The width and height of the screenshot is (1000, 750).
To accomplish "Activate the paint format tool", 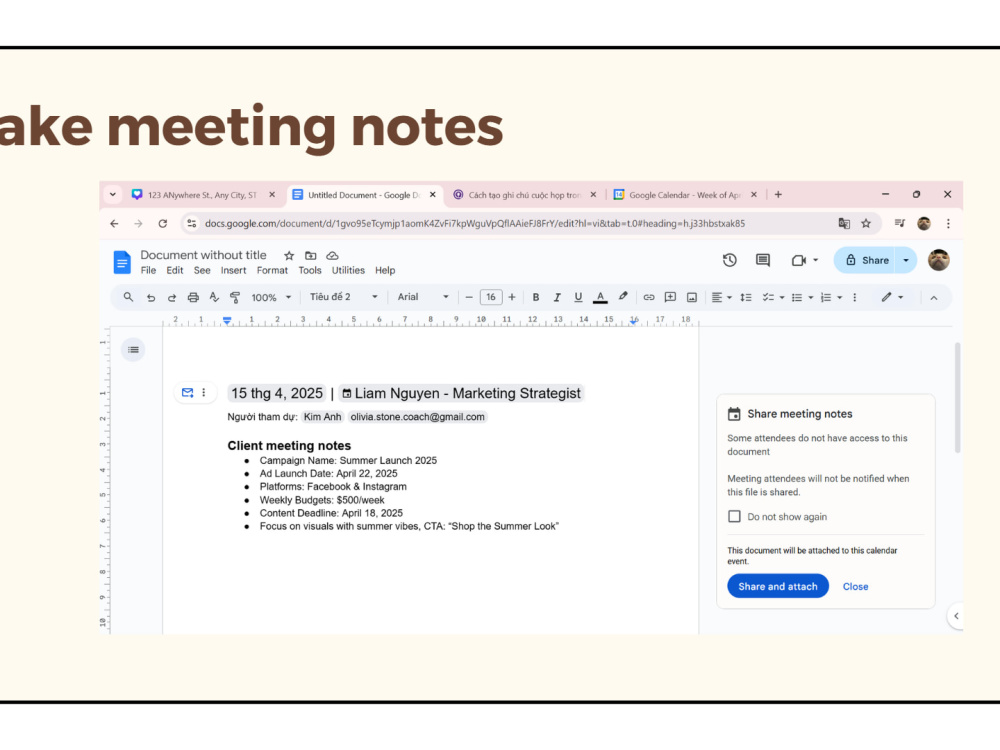I will click(235, 297).
